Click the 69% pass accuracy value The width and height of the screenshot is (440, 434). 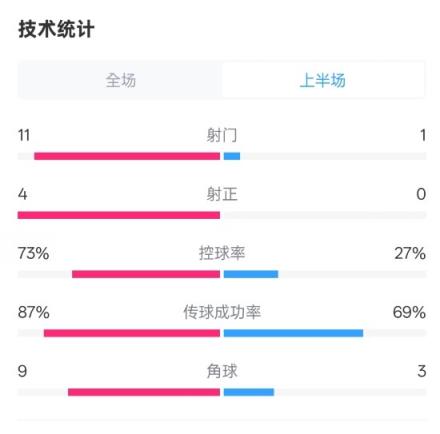[409, 312]
